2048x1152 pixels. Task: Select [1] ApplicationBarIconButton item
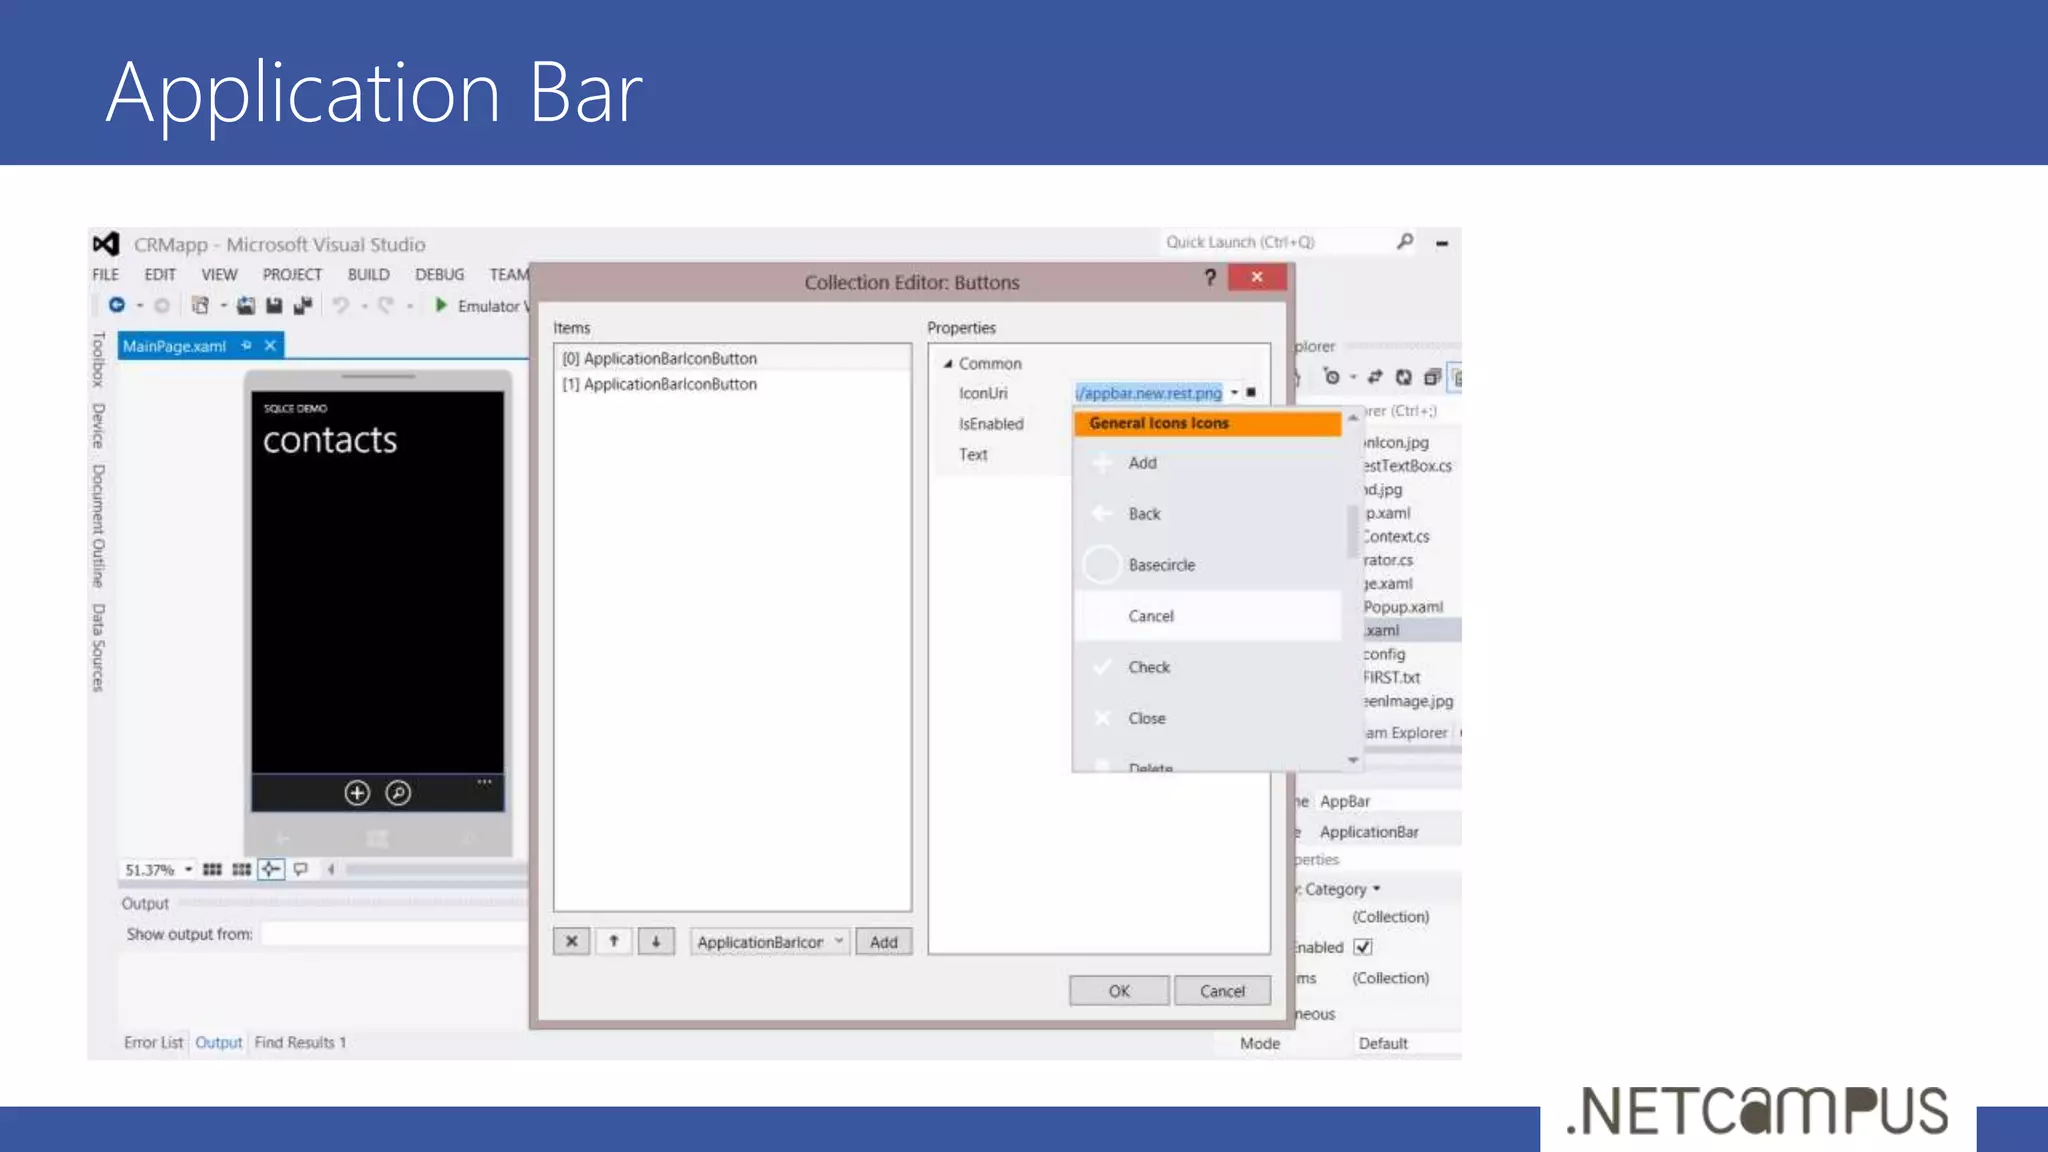732,384
